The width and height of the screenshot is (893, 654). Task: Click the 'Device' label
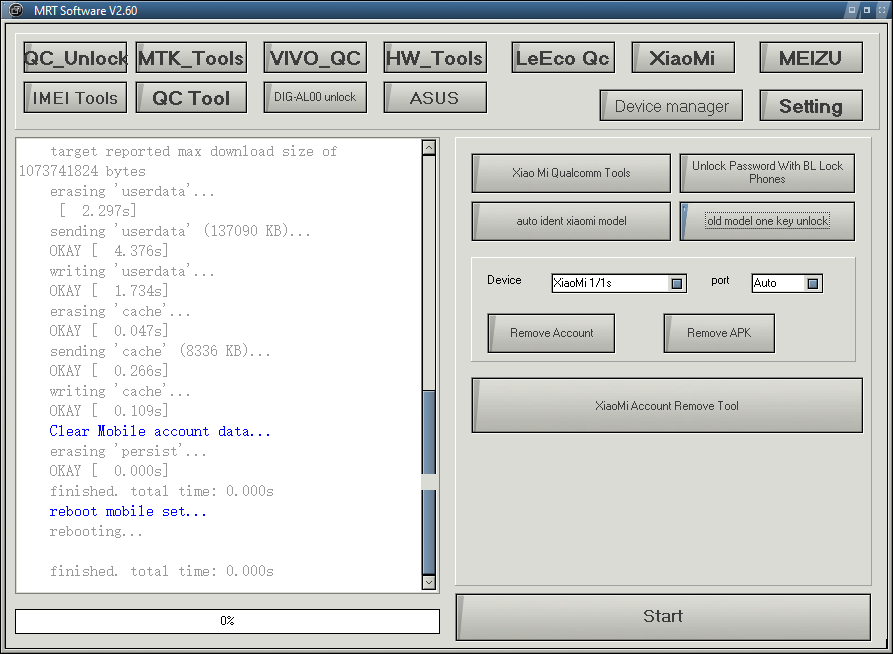pyautogui.click(x=504, y=280)
